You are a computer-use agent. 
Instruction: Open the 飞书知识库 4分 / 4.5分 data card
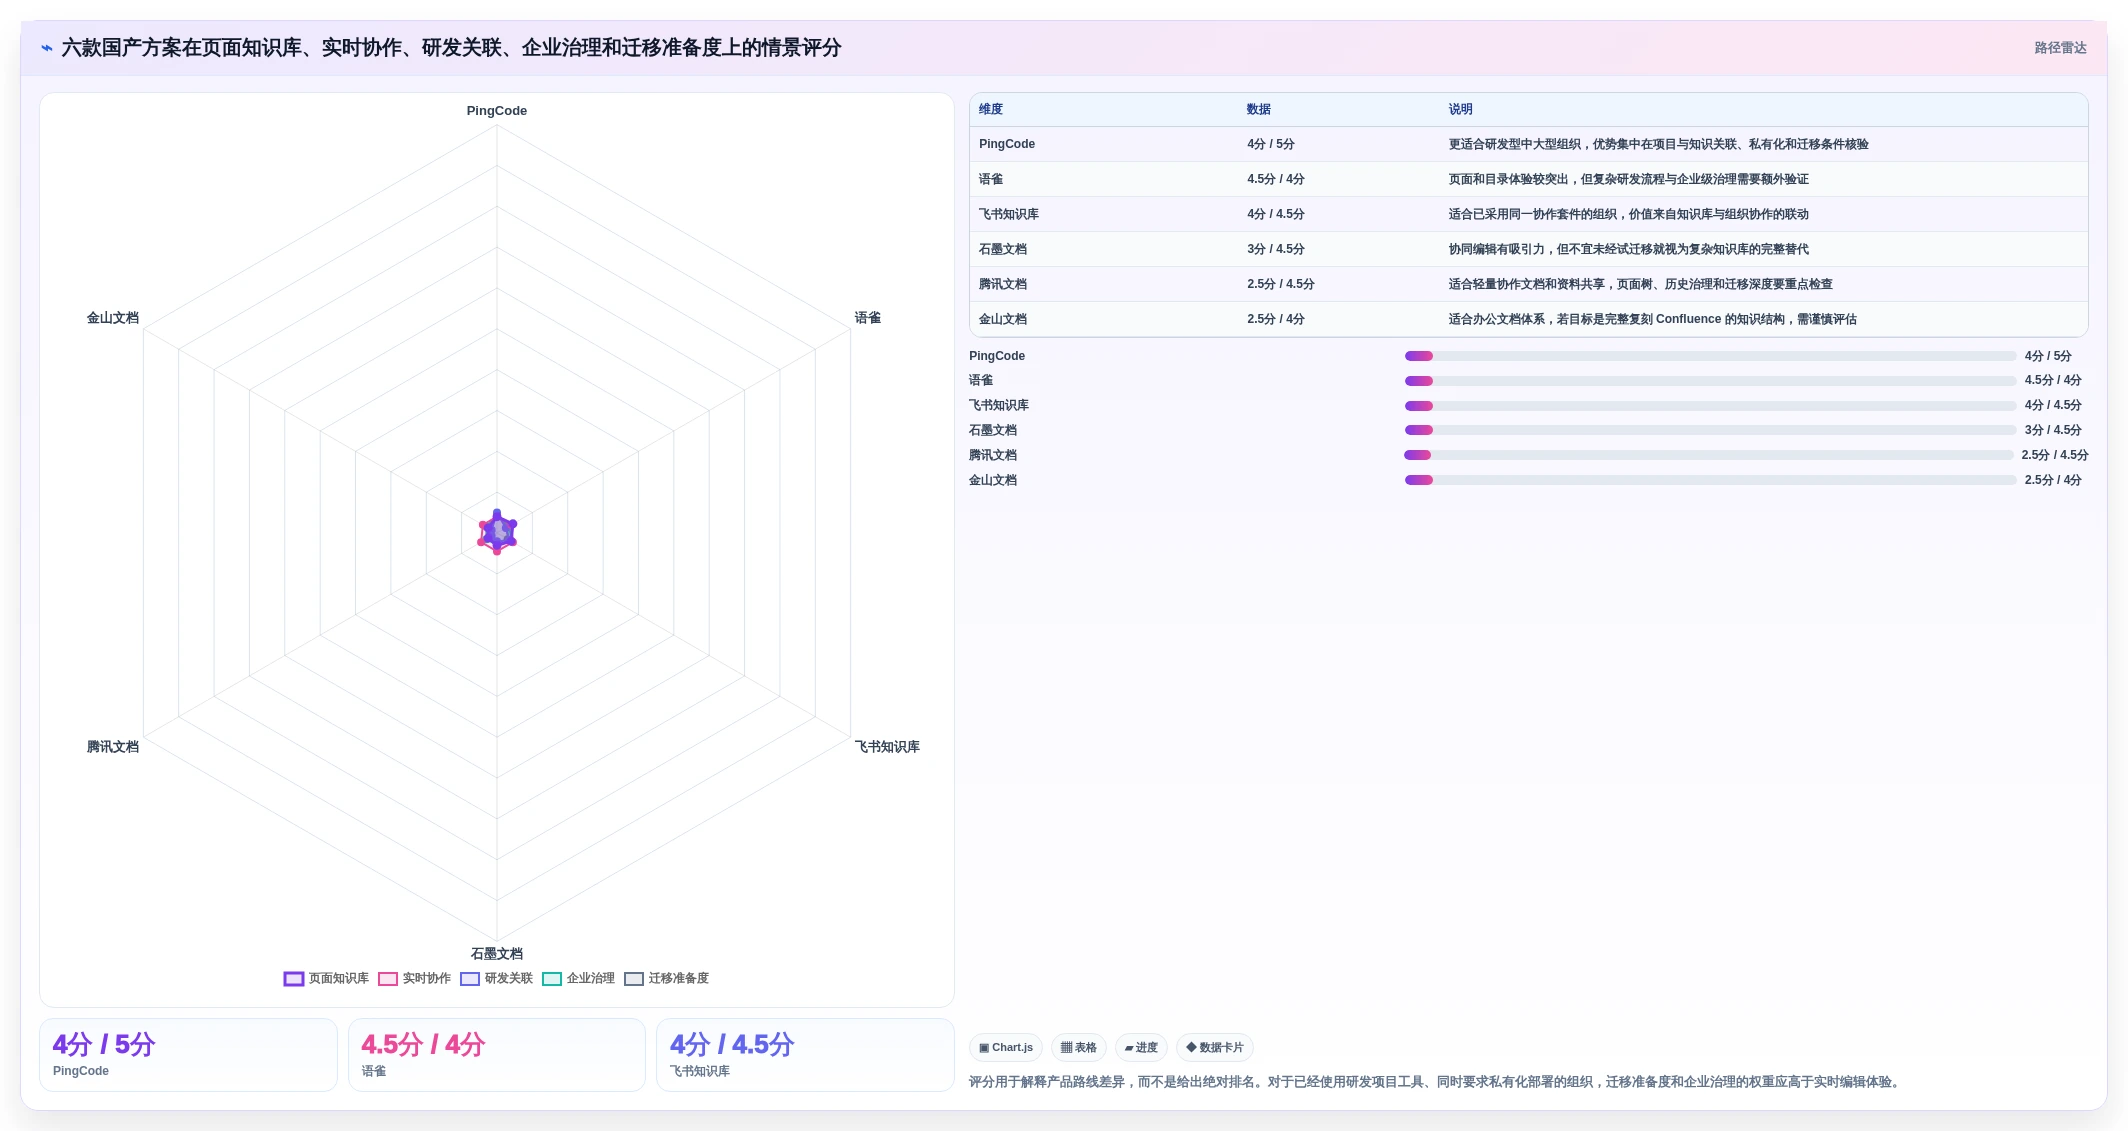(805, 1055)
